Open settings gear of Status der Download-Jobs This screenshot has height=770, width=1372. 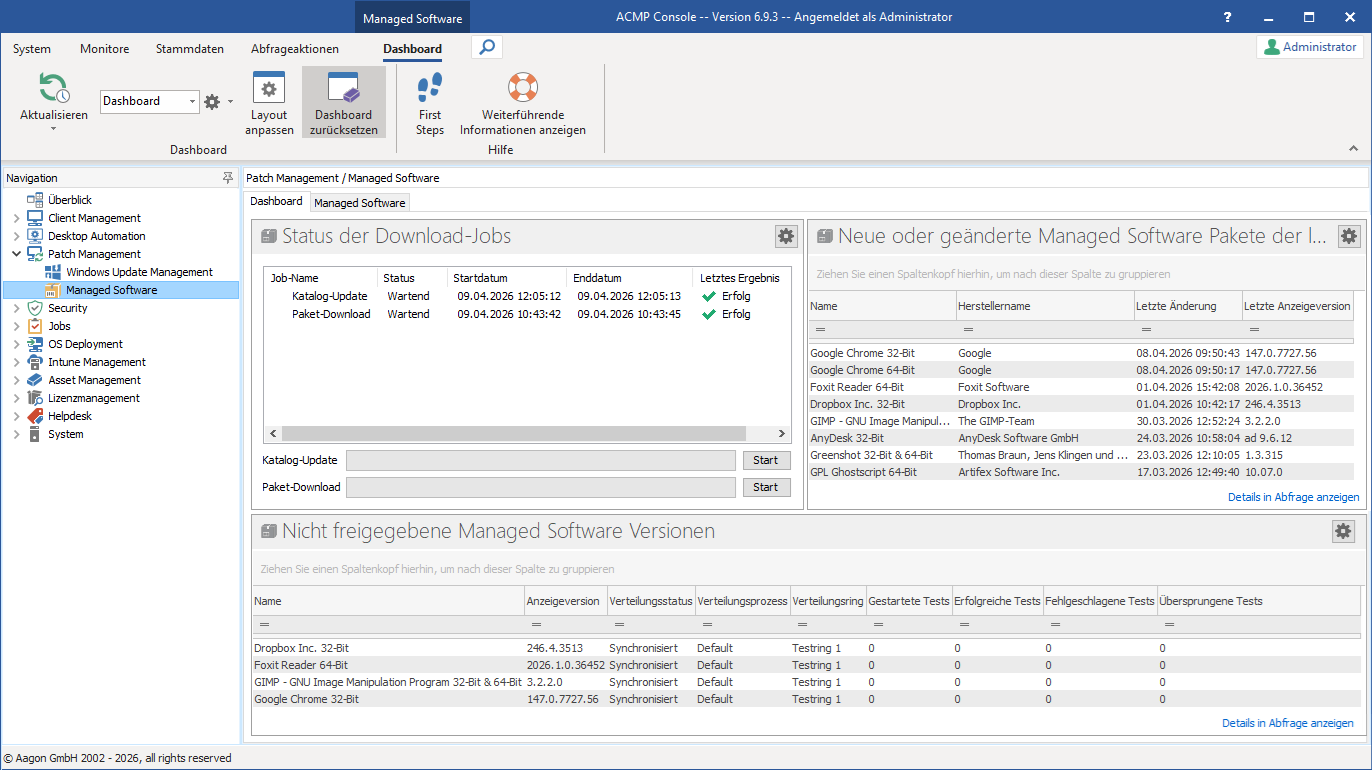[786, 236]
